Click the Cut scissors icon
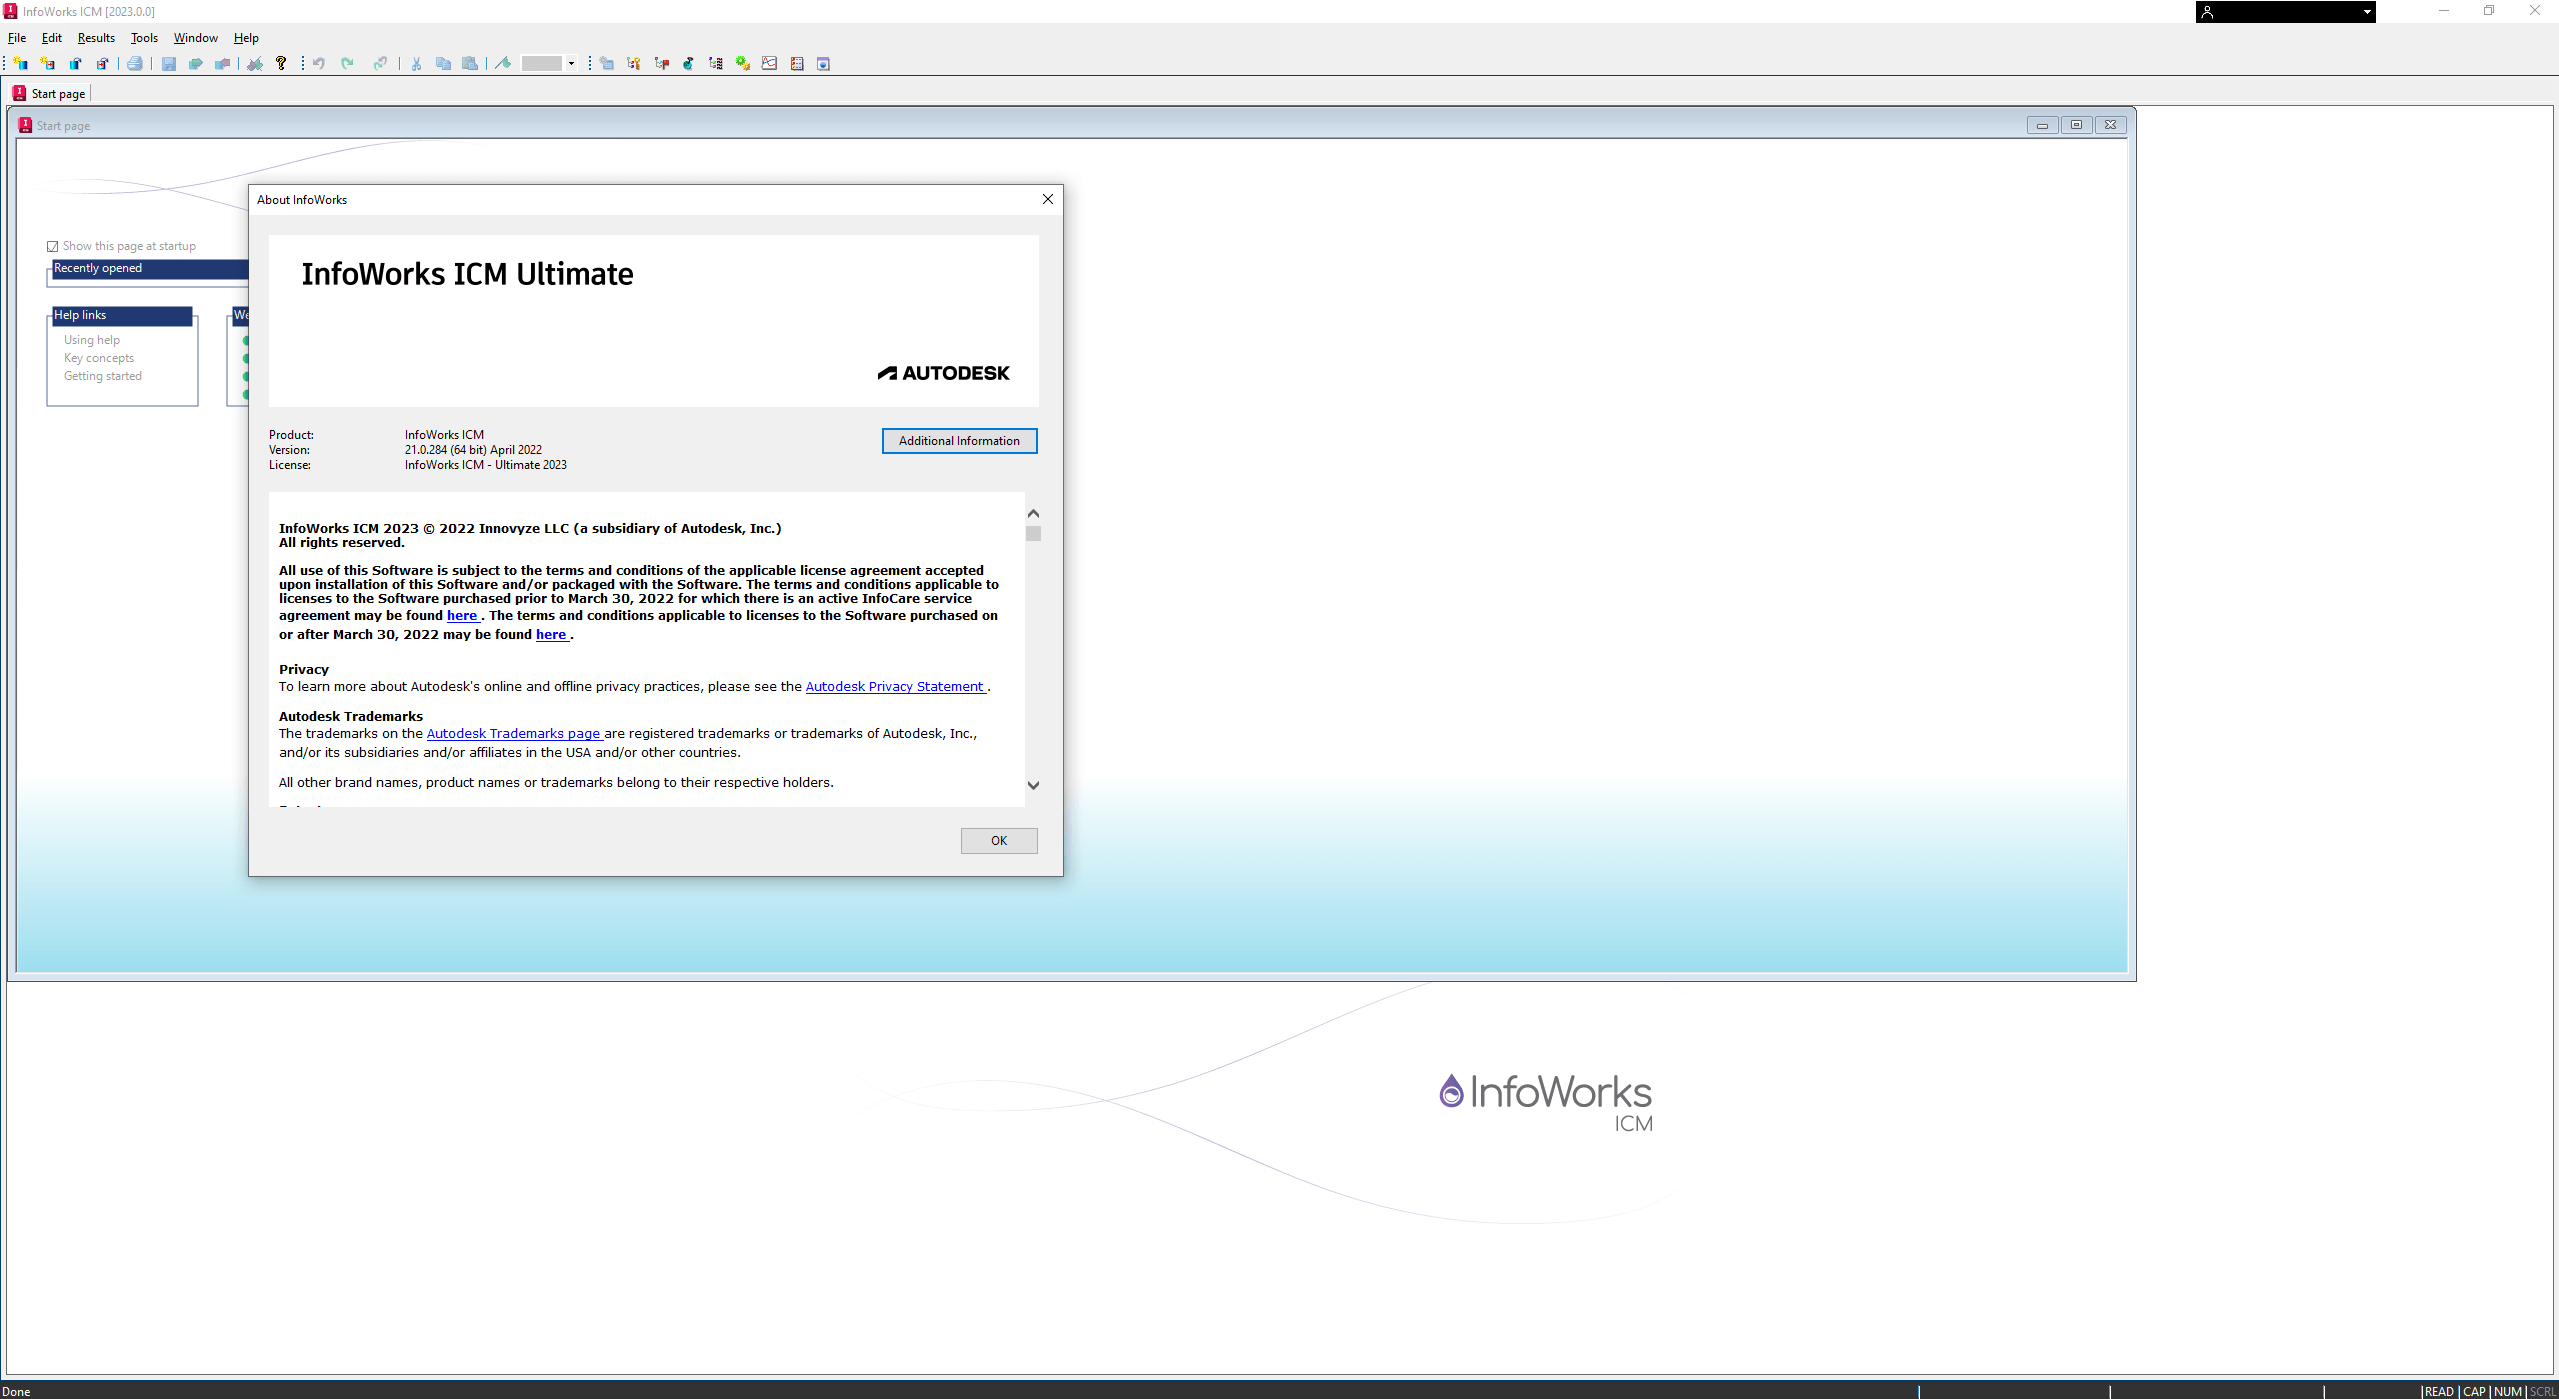Viewport: 2559px width, 1399px height. (x=416, y=63)
